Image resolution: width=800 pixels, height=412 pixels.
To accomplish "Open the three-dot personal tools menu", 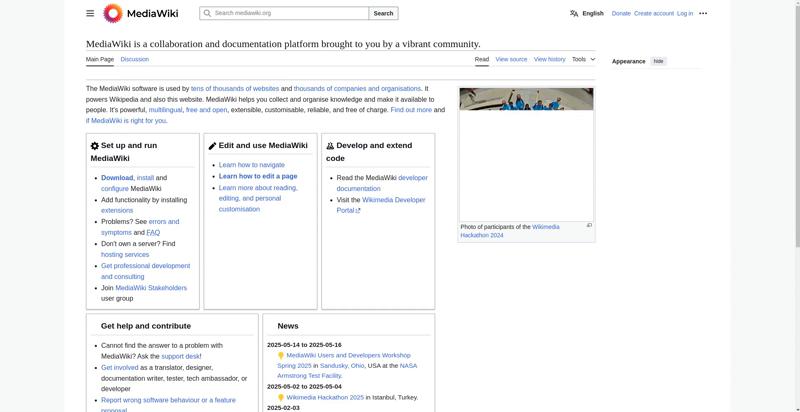I will tap(703, 13).
